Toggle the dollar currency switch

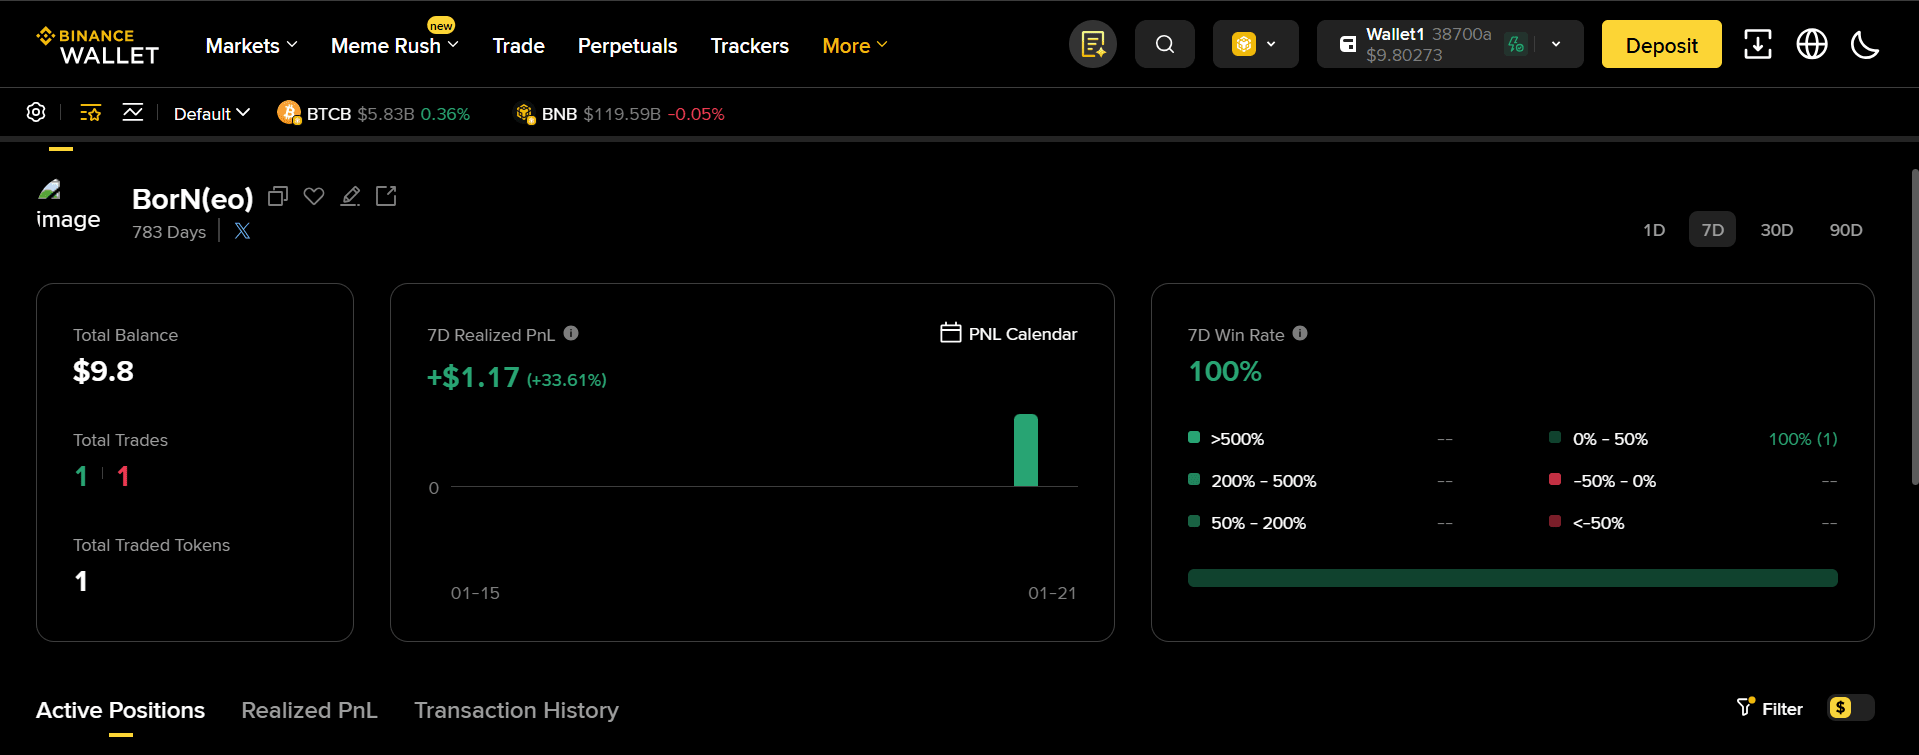point(1850,708)
